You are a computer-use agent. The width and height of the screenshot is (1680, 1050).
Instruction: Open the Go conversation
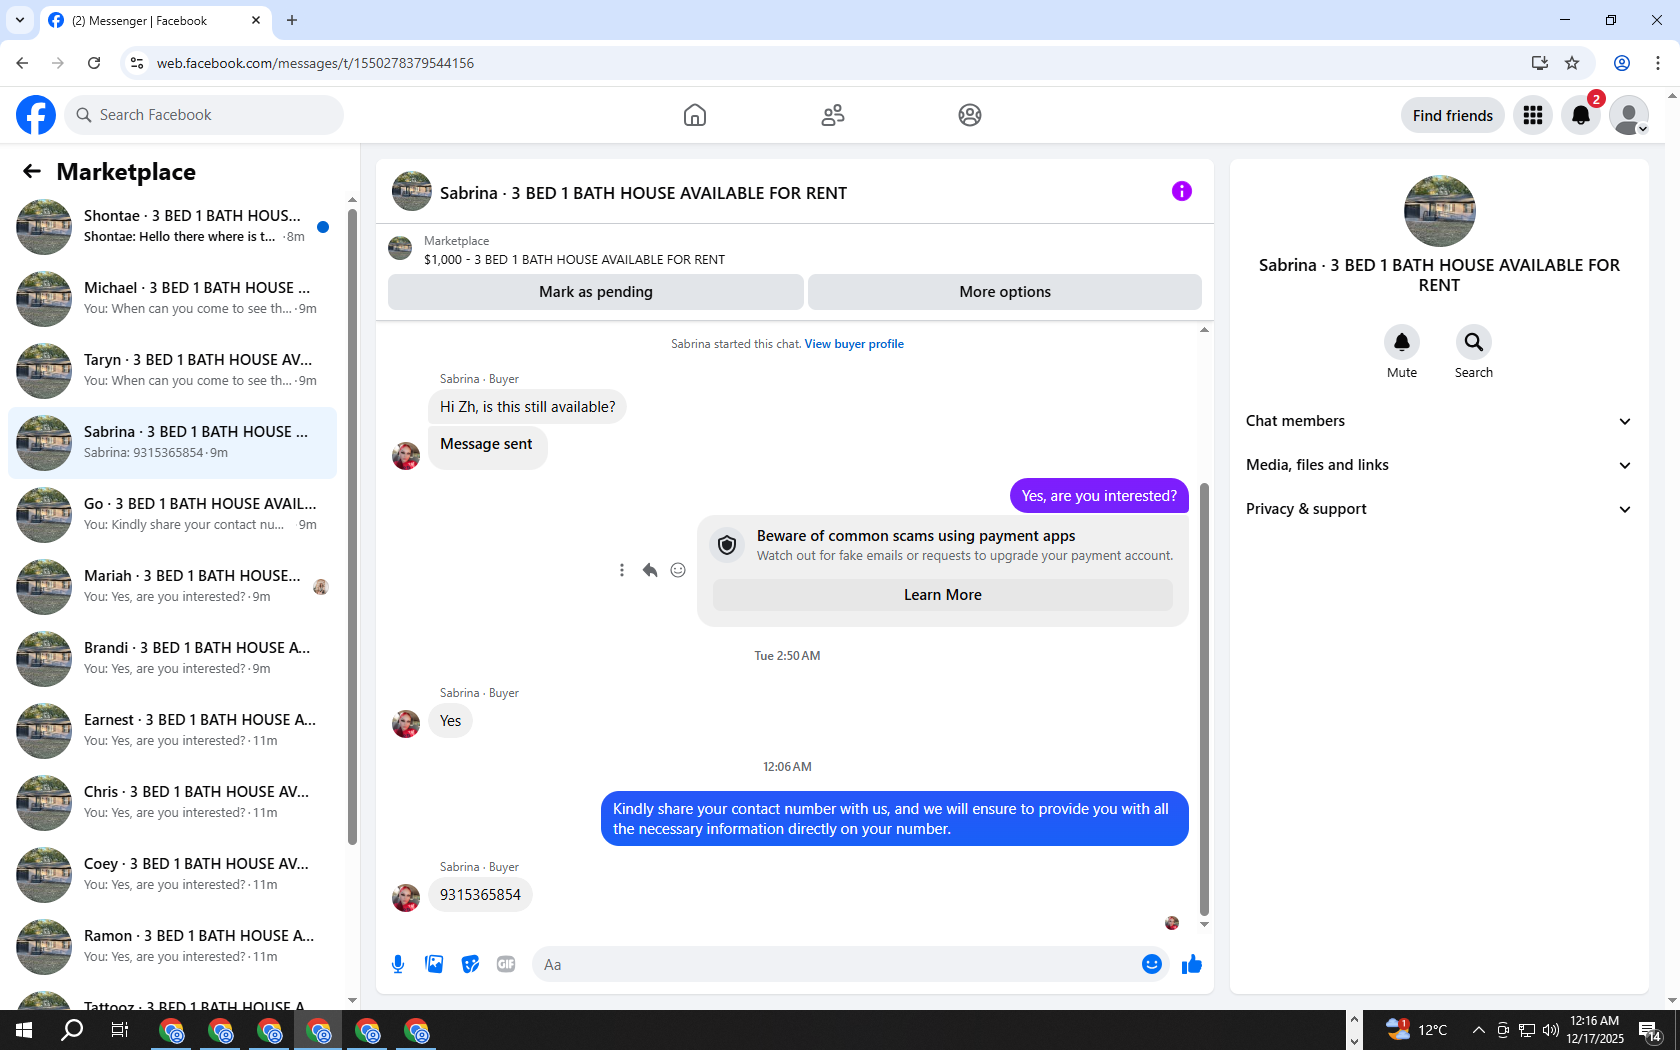(x=173, y=514)
